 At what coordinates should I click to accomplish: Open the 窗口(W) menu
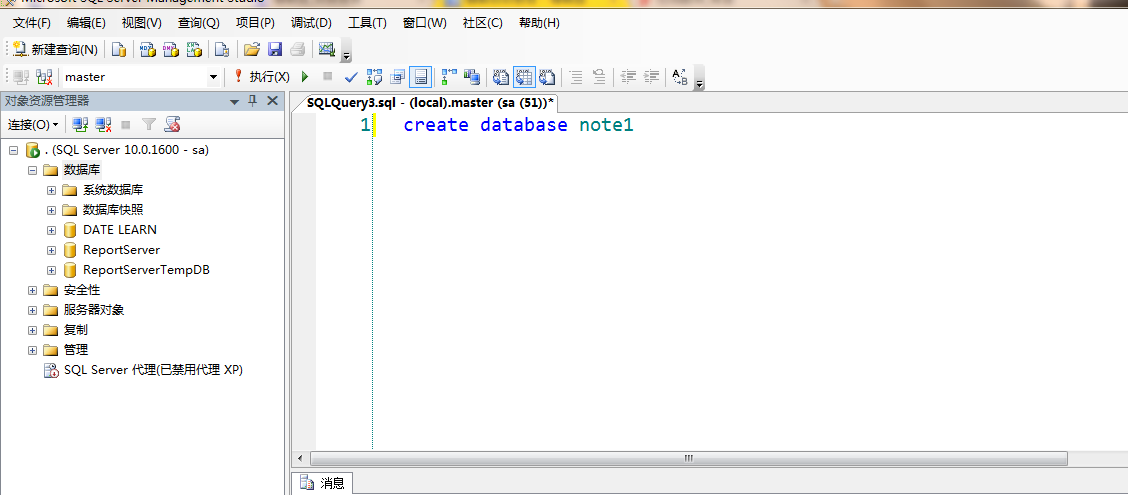click(424, 23)
